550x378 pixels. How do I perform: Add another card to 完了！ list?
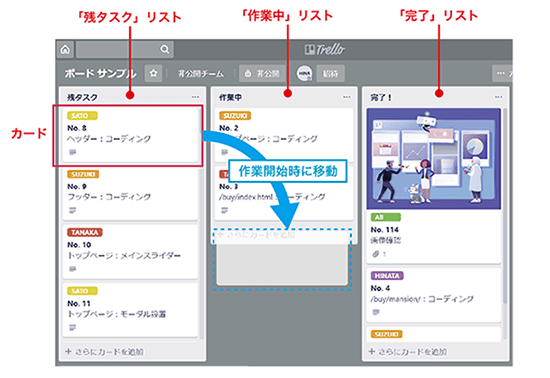point(408,351)
